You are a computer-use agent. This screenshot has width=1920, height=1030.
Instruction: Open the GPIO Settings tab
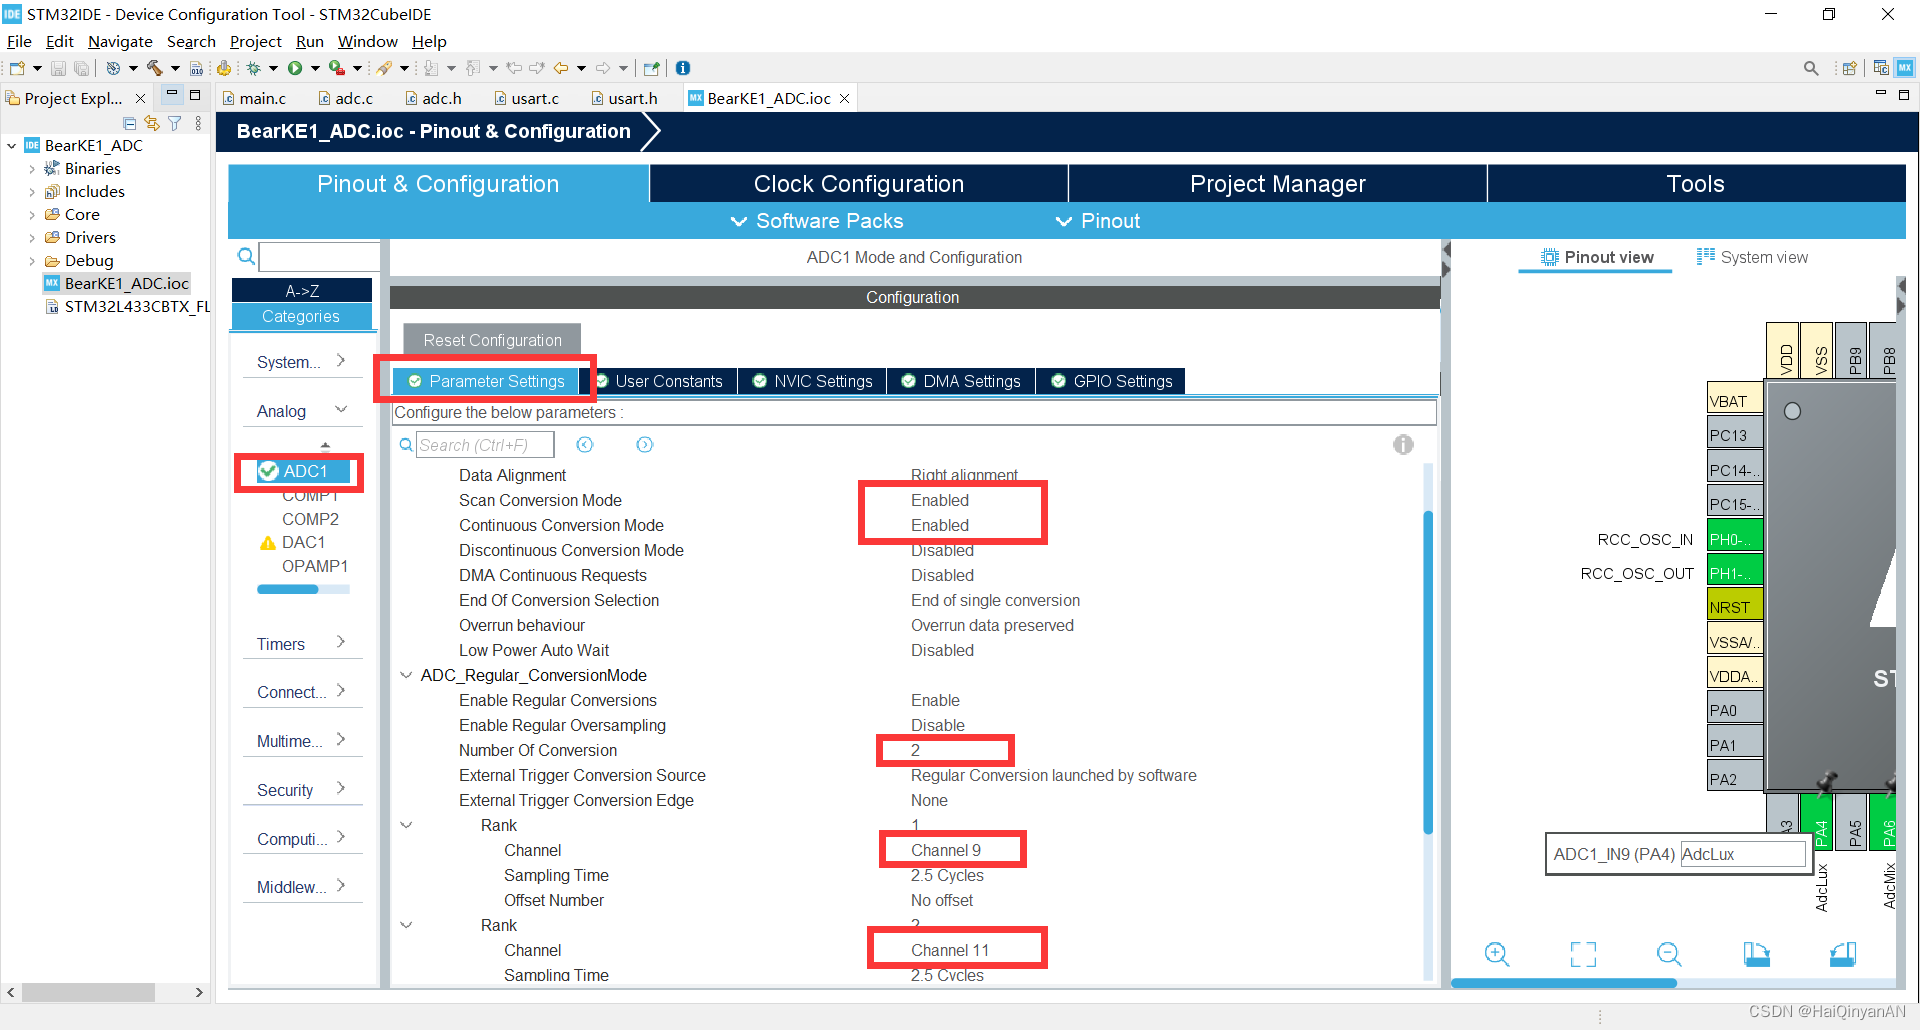1111,381
